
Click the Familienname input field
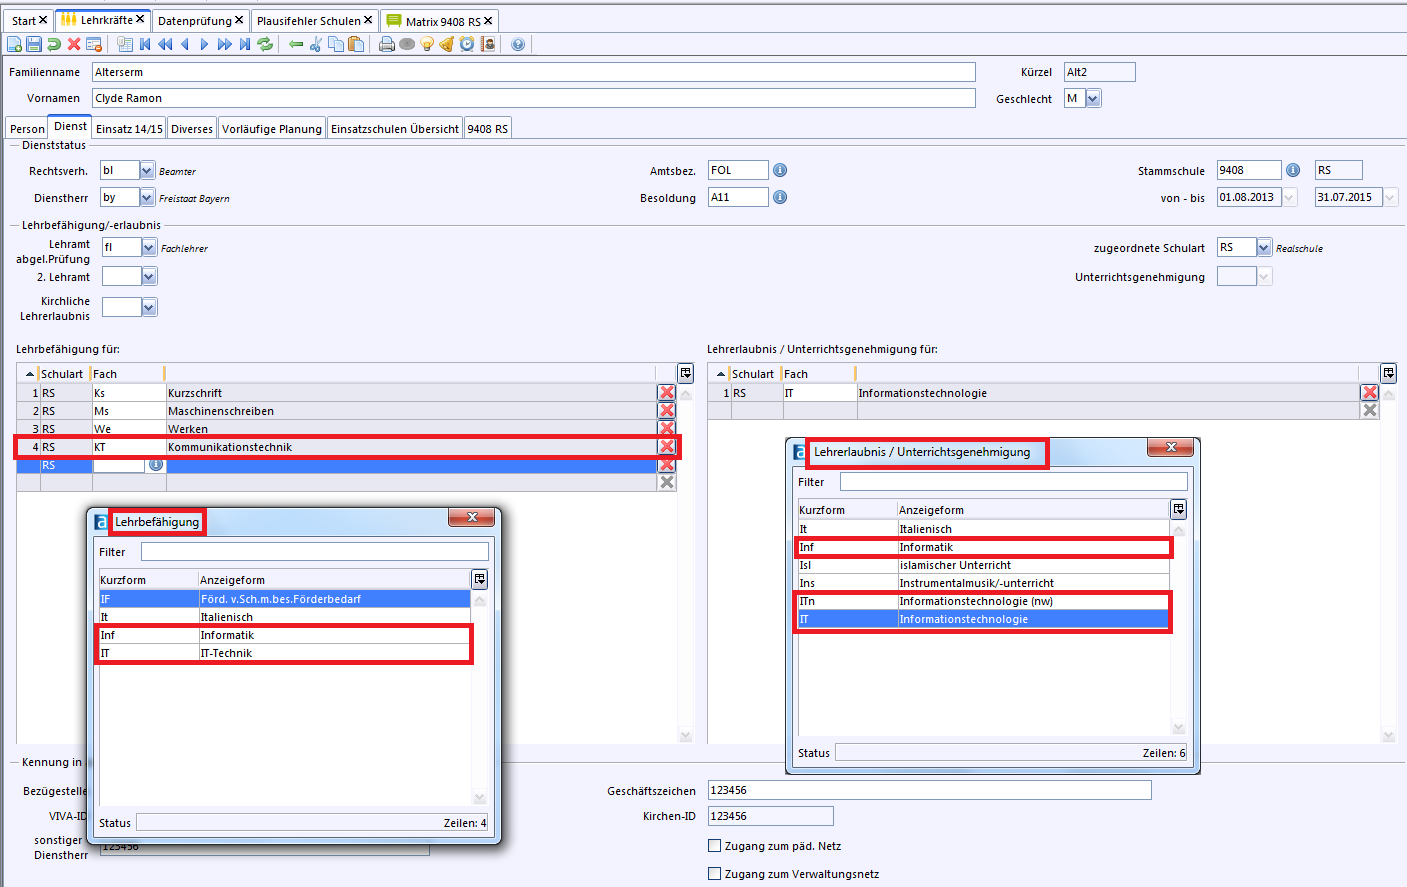click(534, 72)
